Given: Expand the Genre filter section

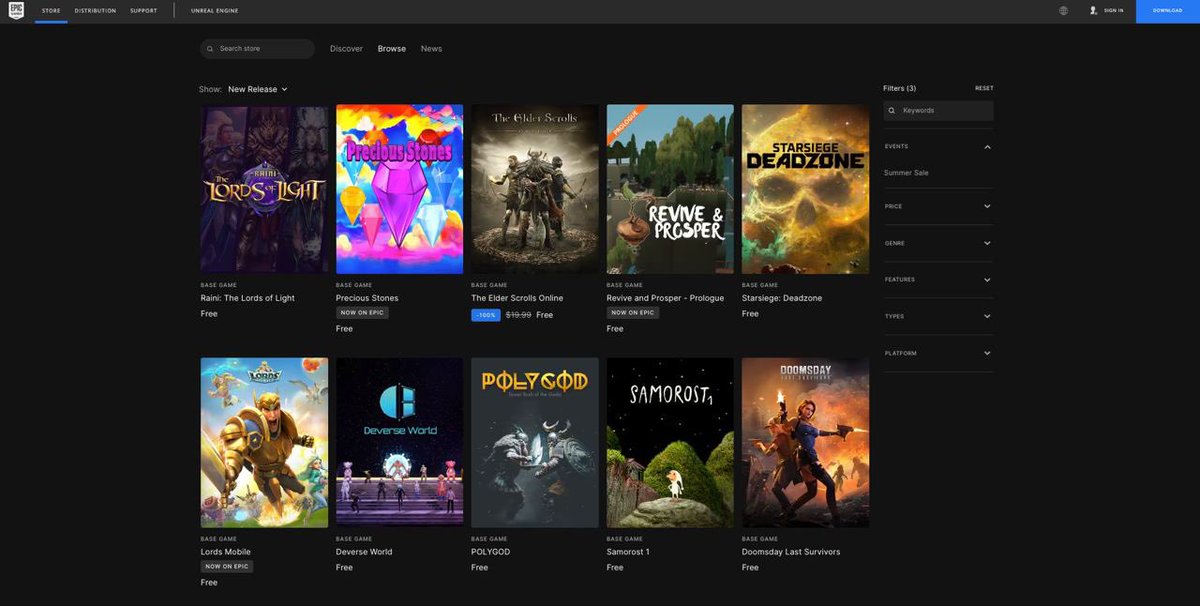Looking at the screenshot, I should [938, 243].
